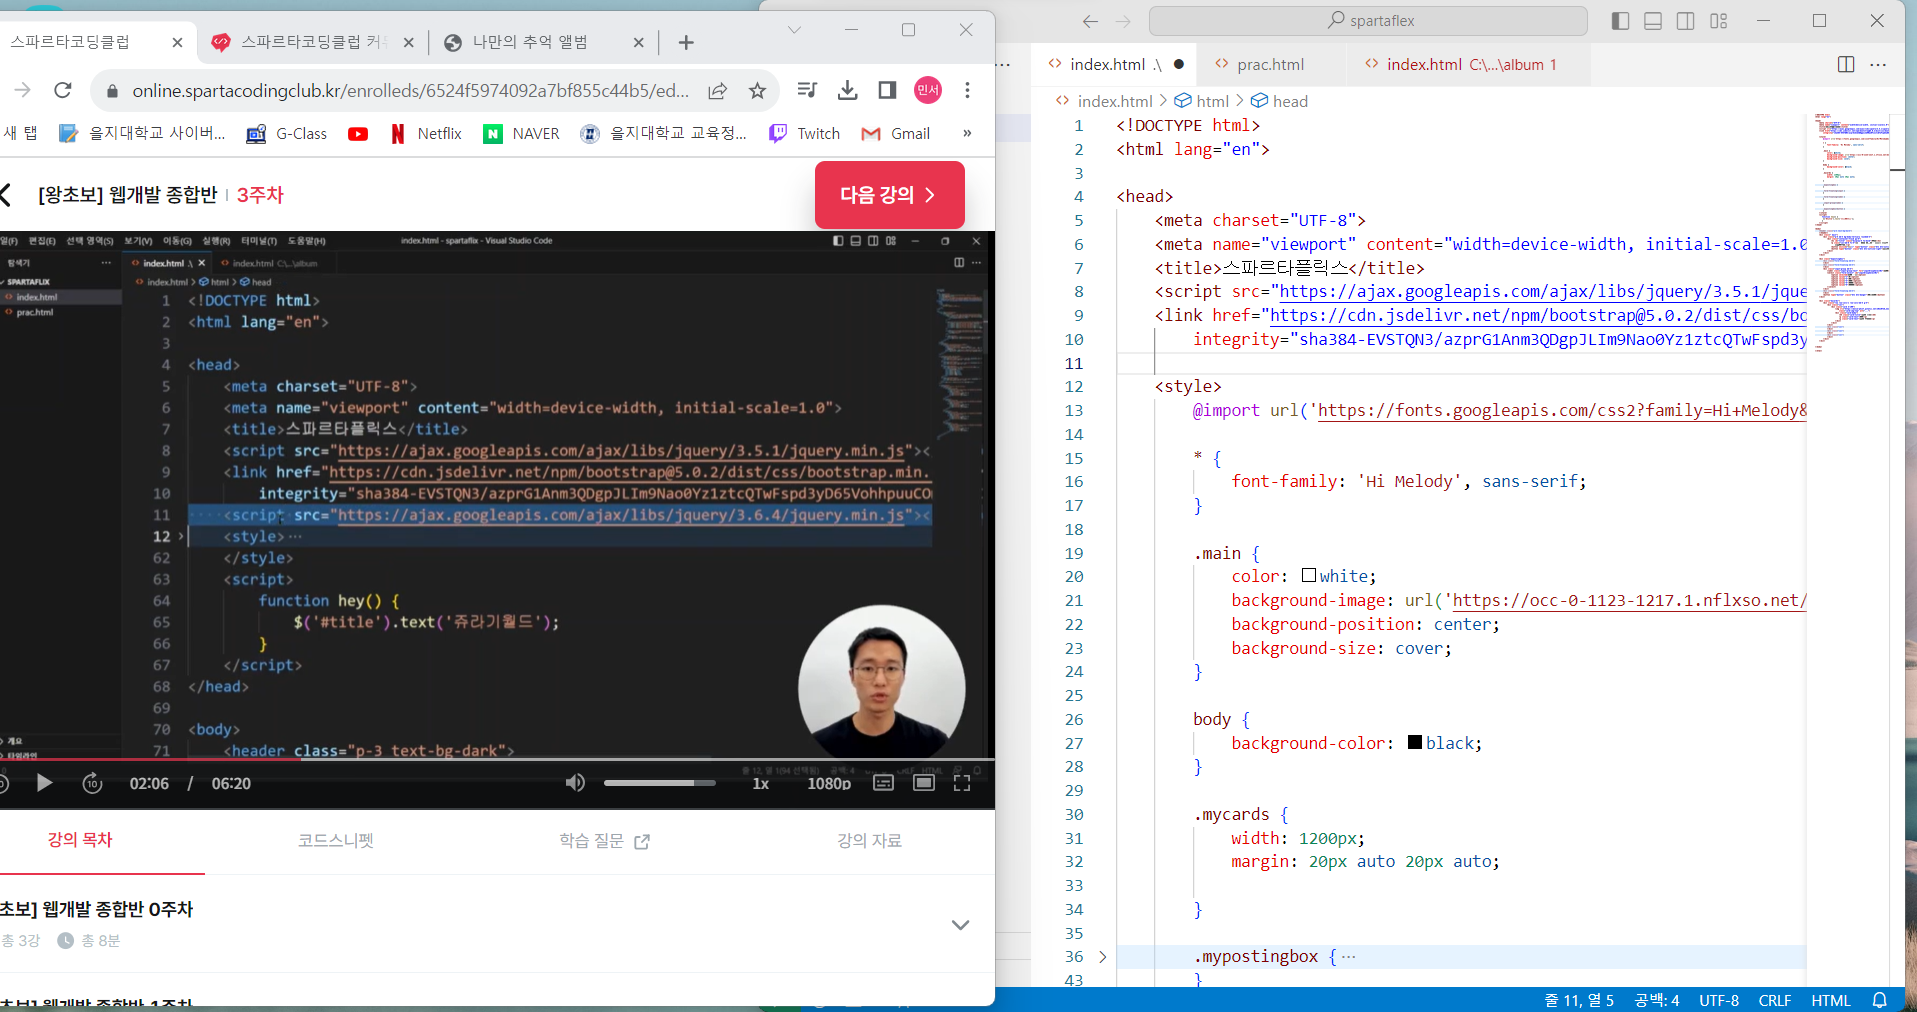Viewport: 1917px width, 1012px height.
Task: Open the 학습 질문 tab
Action: click(604, 841)
